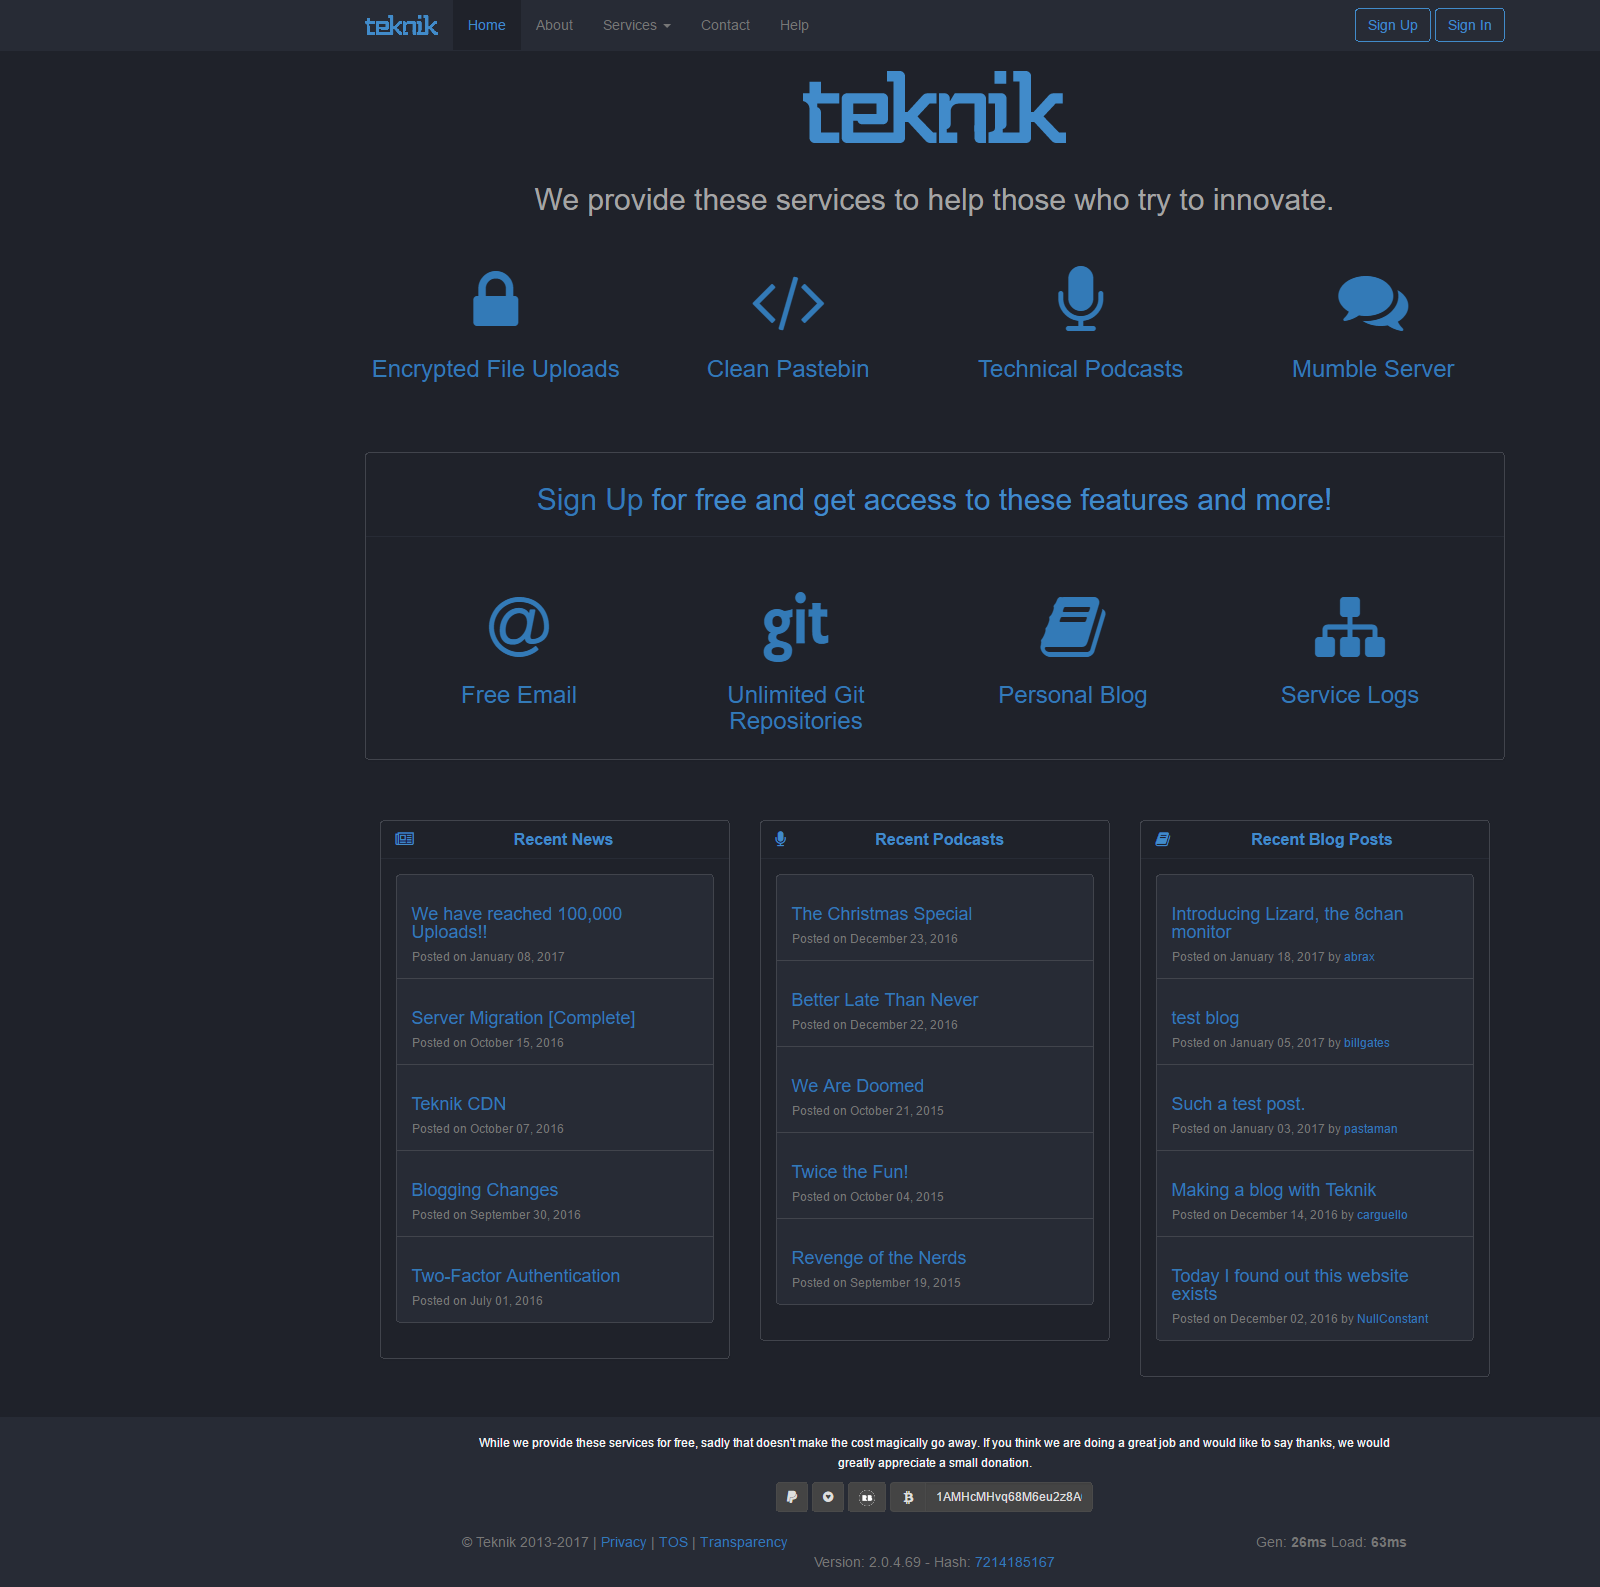Visit author NullConstant's profile

[x=1392, y=1319]
